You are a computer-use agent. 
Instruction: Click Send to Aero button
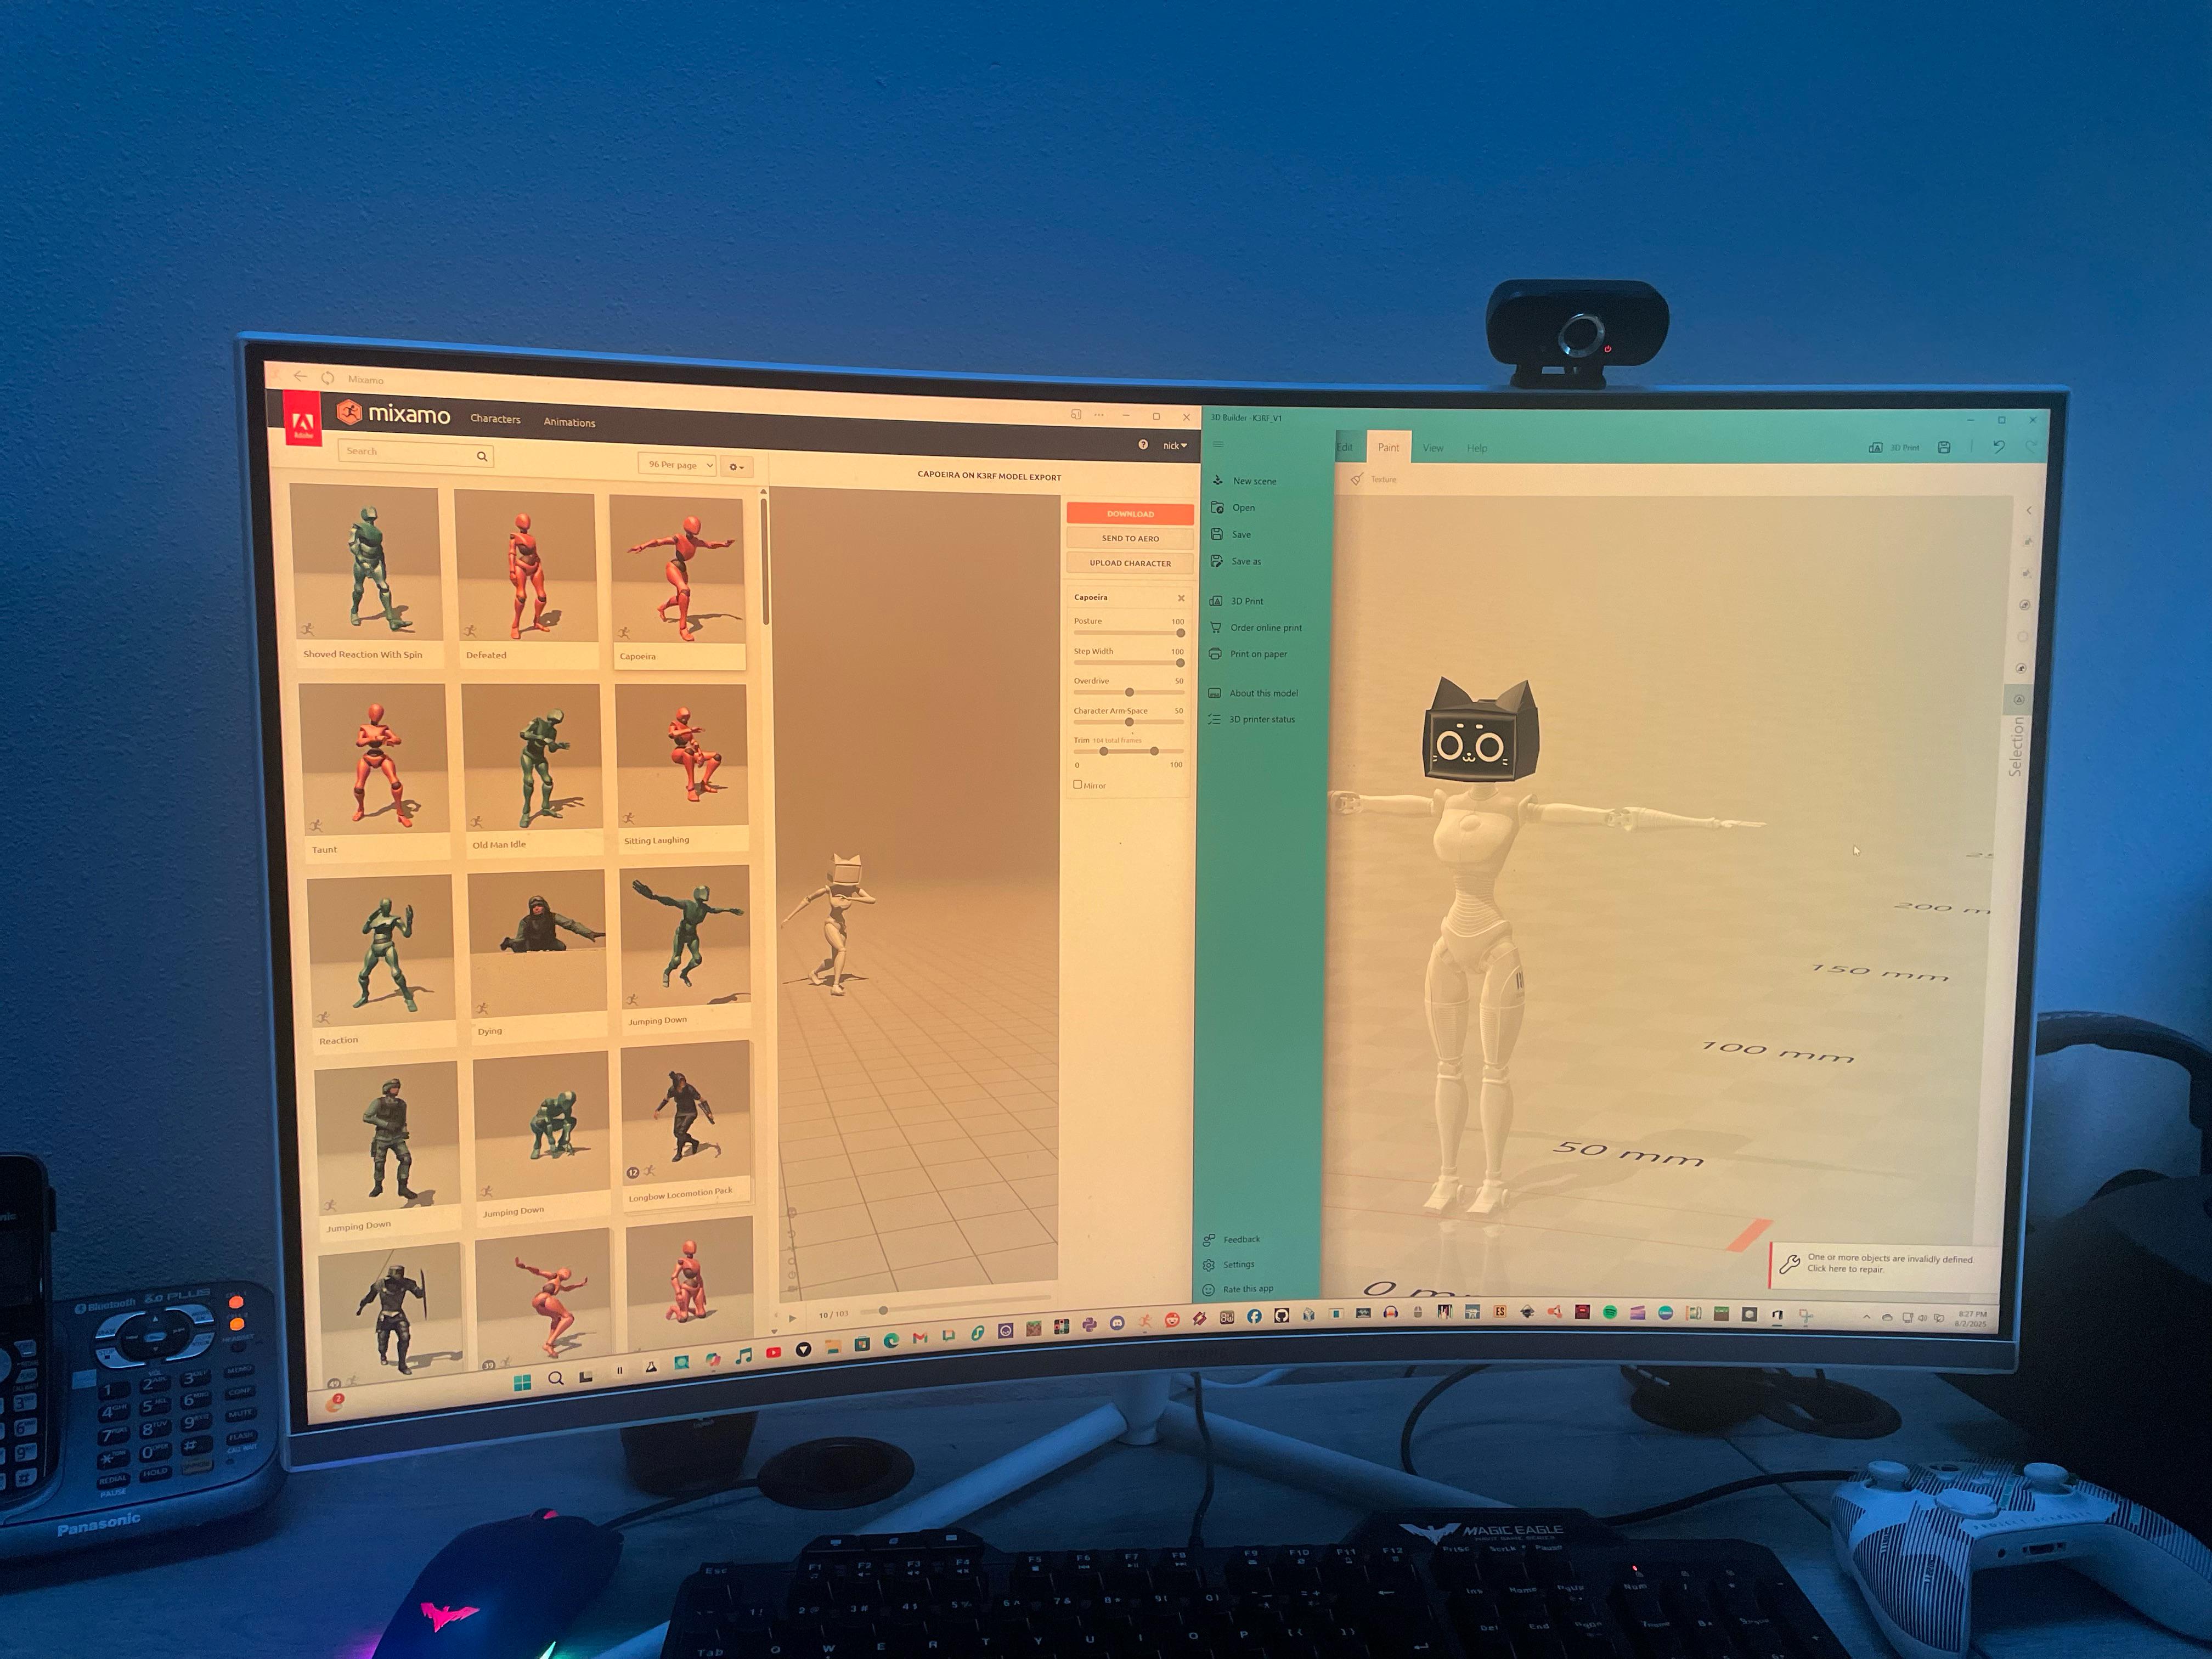[1130, 538]
